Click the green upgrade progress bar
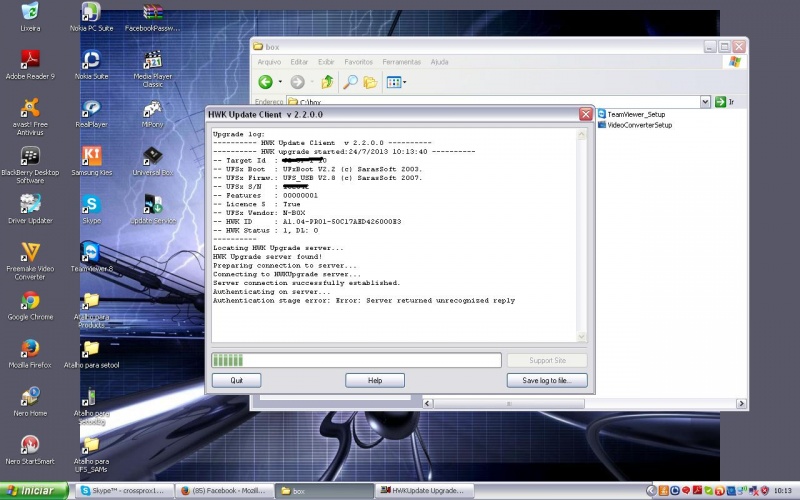Viewport: 800px width, 500px height. click(x=356, y=360)
